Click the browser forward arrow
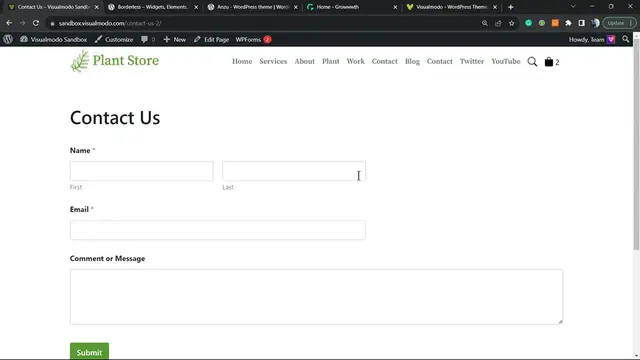This screenshot has height=360, width=640. 22,23
